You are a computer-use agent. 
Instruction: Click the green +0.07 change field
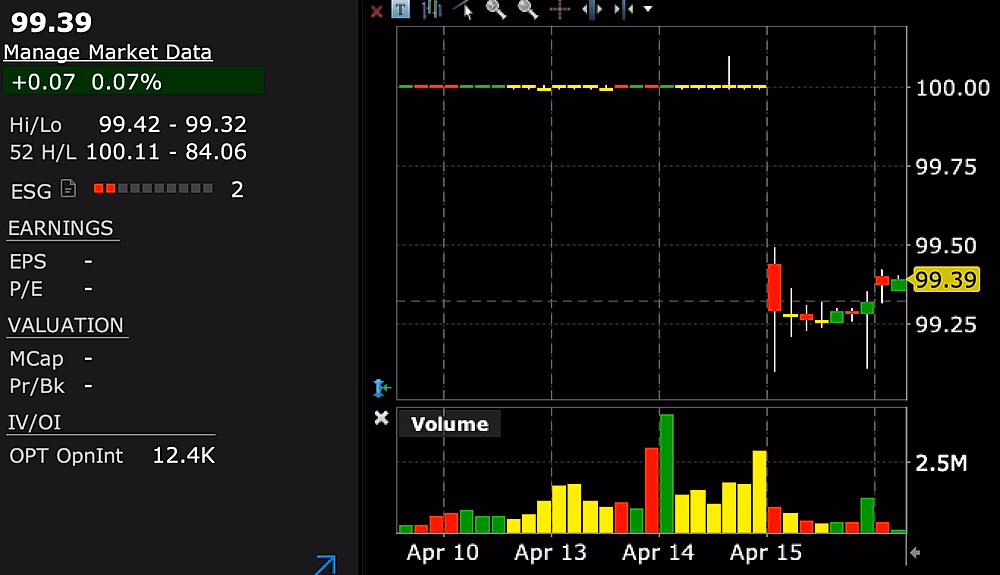(x=133, y=82)
